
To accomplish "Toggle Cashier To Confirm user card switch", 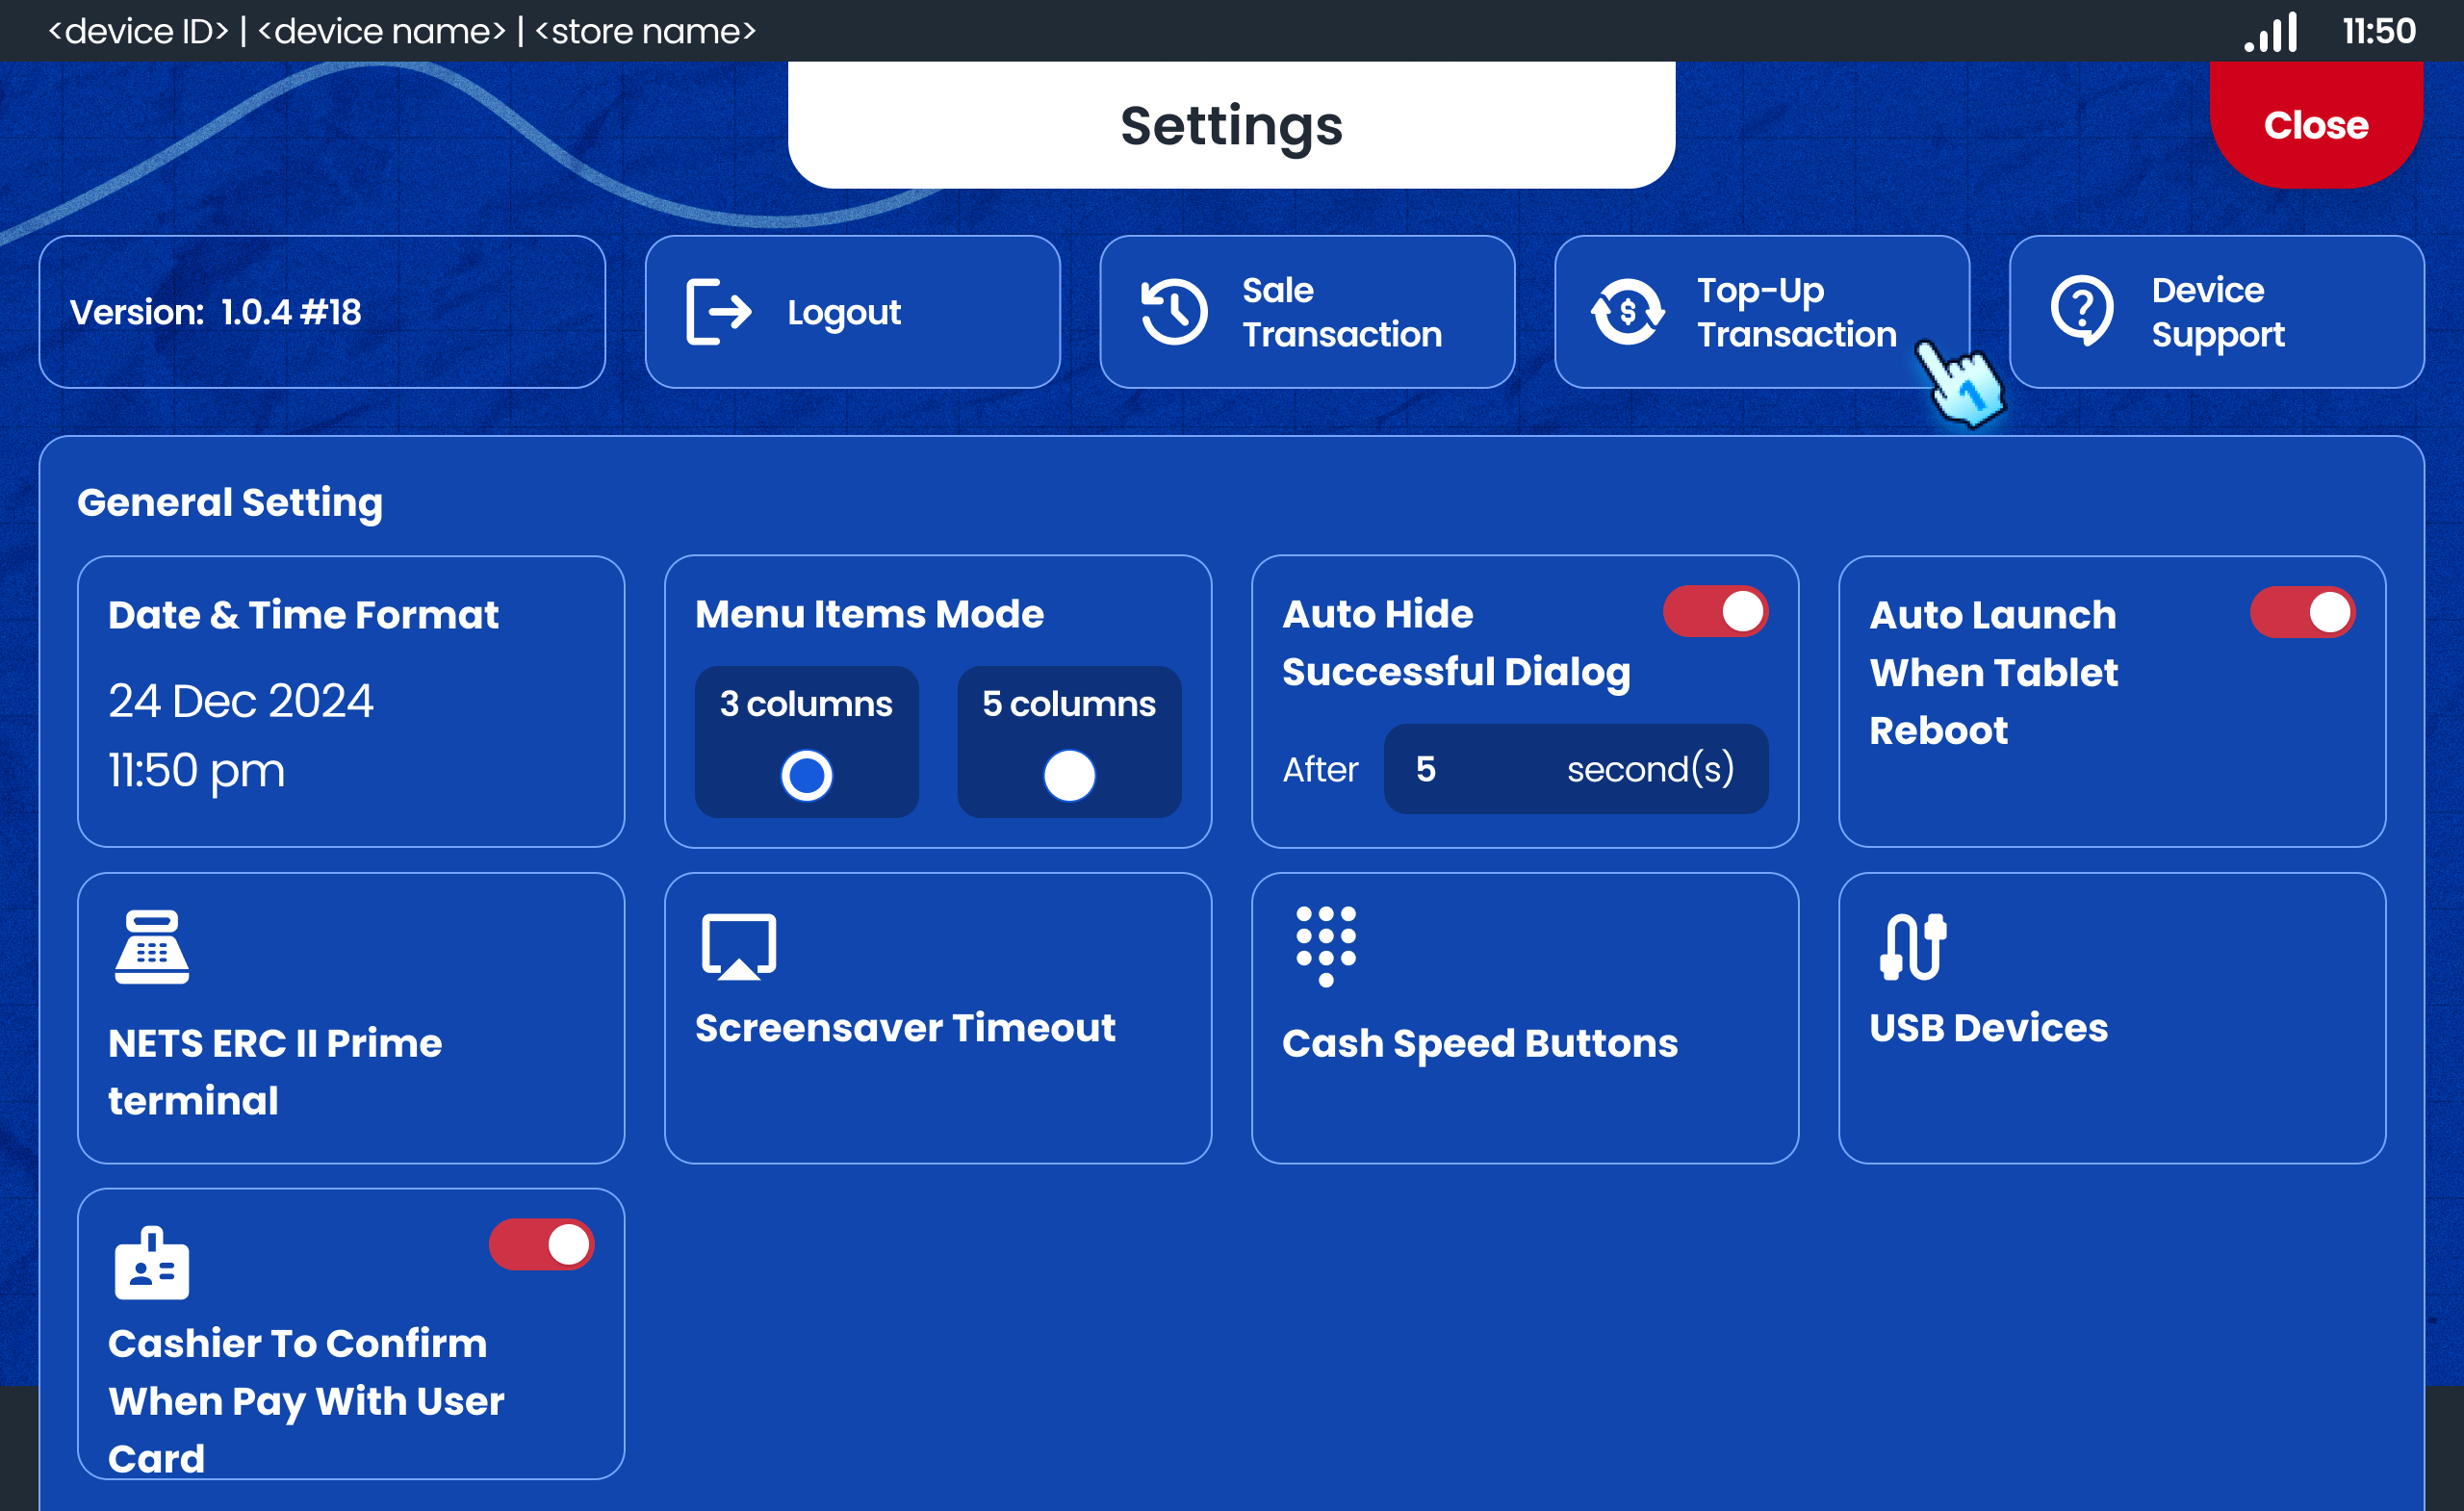I will tap(541, 1245).
